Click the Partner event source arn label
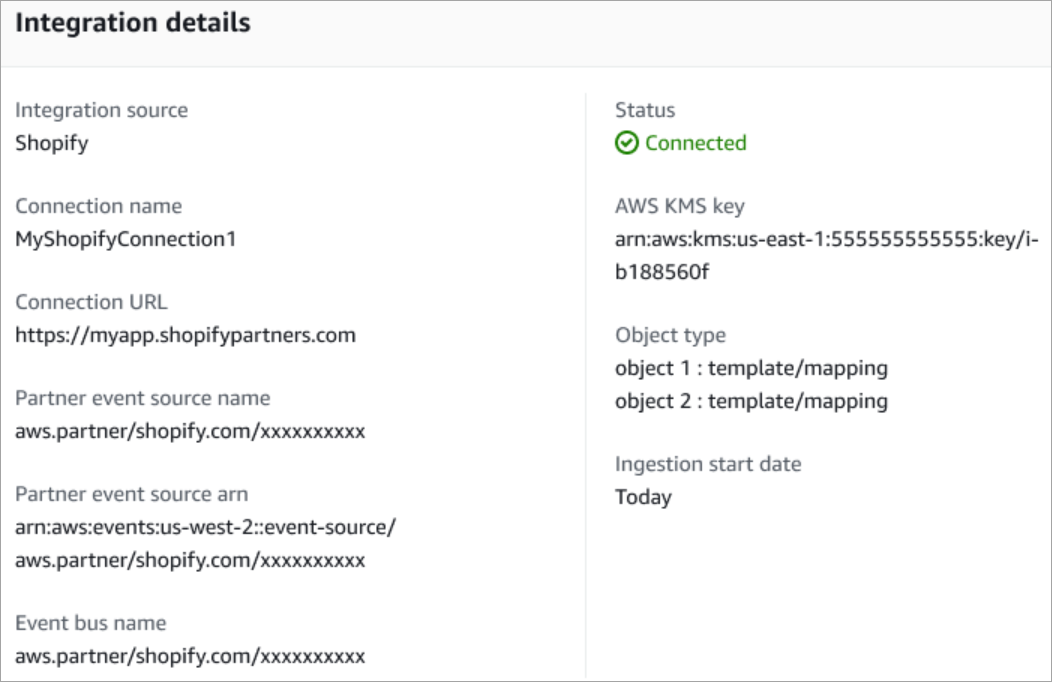This screenshot has width=1052, height=682. [x=131, y=494]
